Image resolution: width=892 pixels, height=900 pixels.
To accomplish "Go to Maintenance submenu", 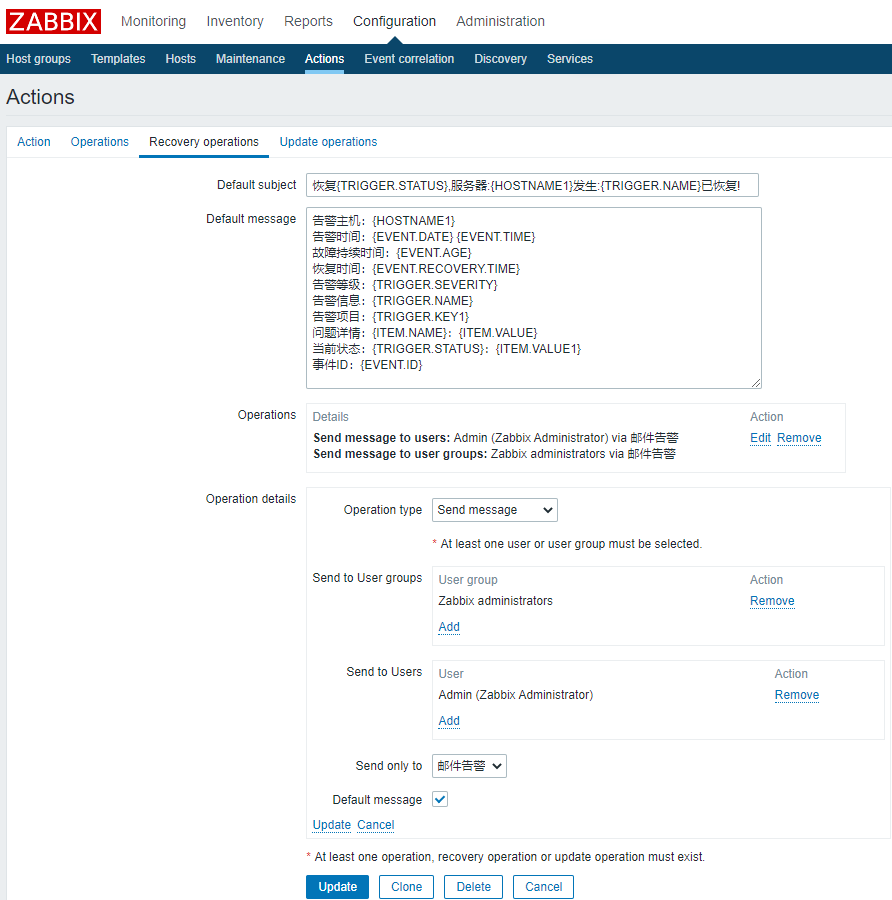I will coord(250,59).
